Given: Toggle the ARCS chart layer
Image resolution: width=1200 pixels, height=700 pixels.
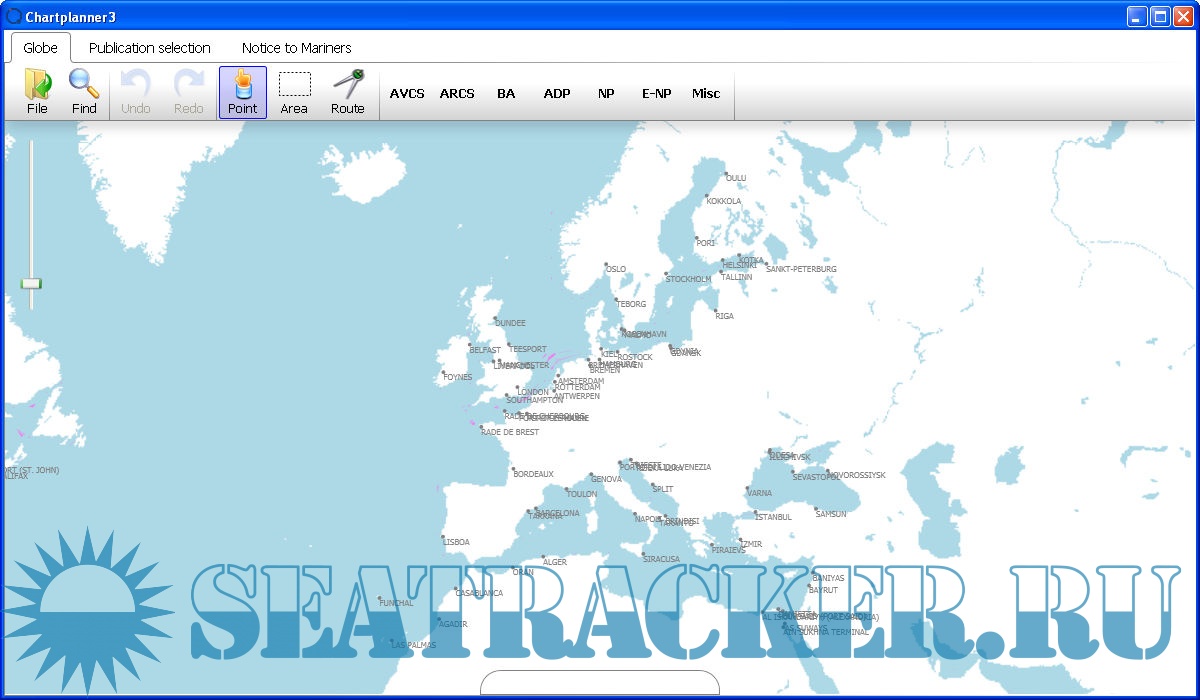Looking at the screenshot, I should pos(457,93).
